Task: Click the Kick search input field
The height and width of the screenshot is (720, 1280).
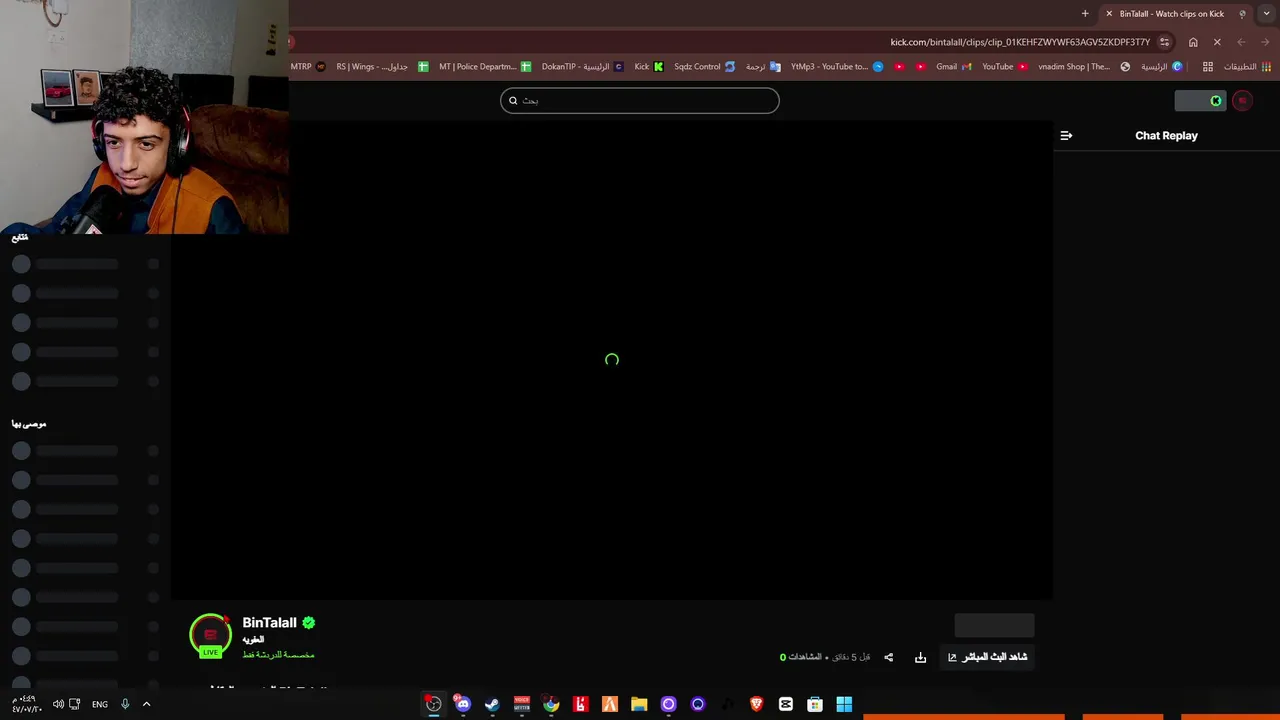Action: 640,100
